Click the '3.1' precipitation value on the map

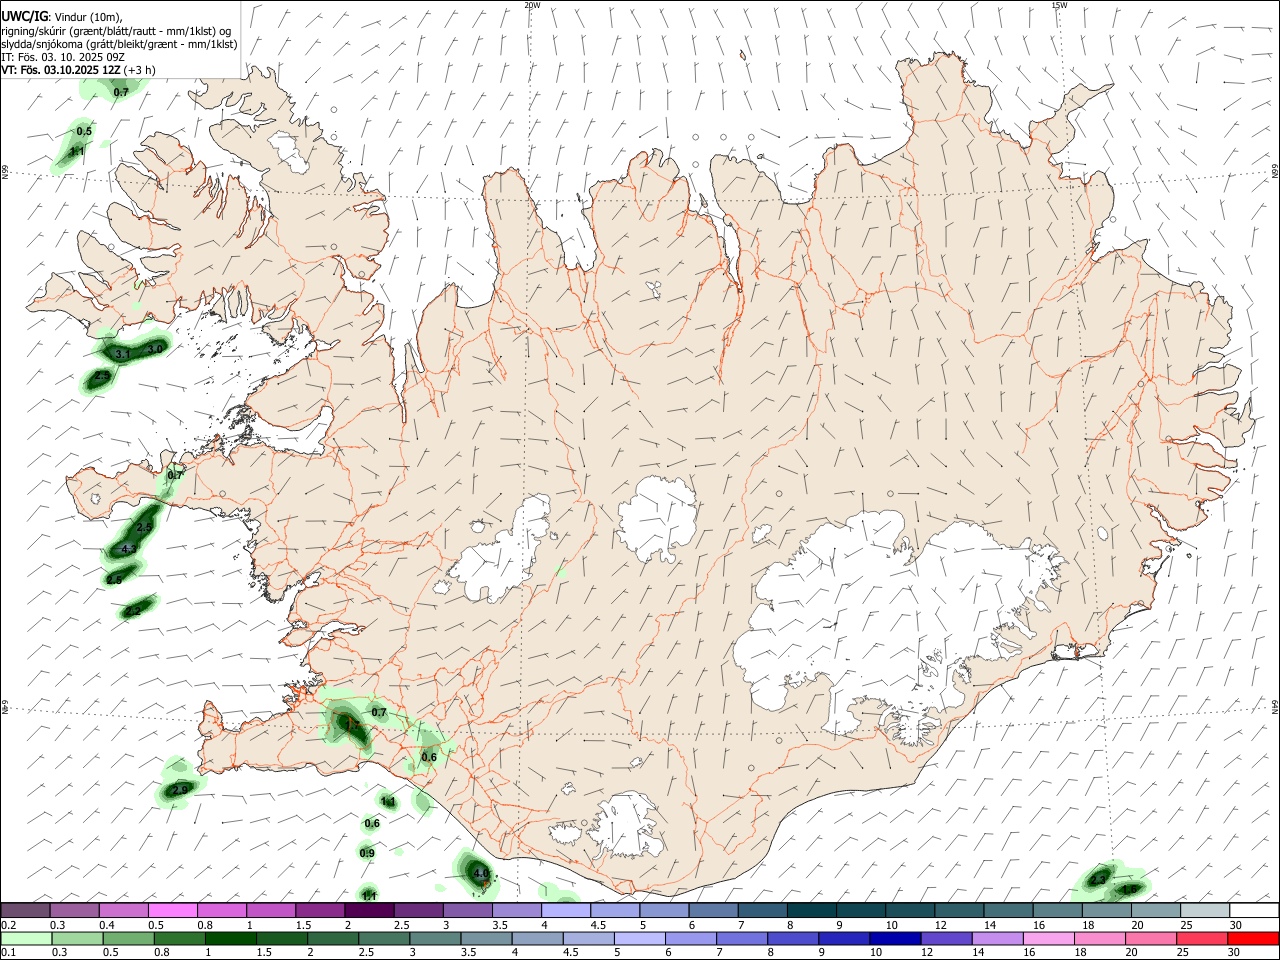tap(123, 354)
